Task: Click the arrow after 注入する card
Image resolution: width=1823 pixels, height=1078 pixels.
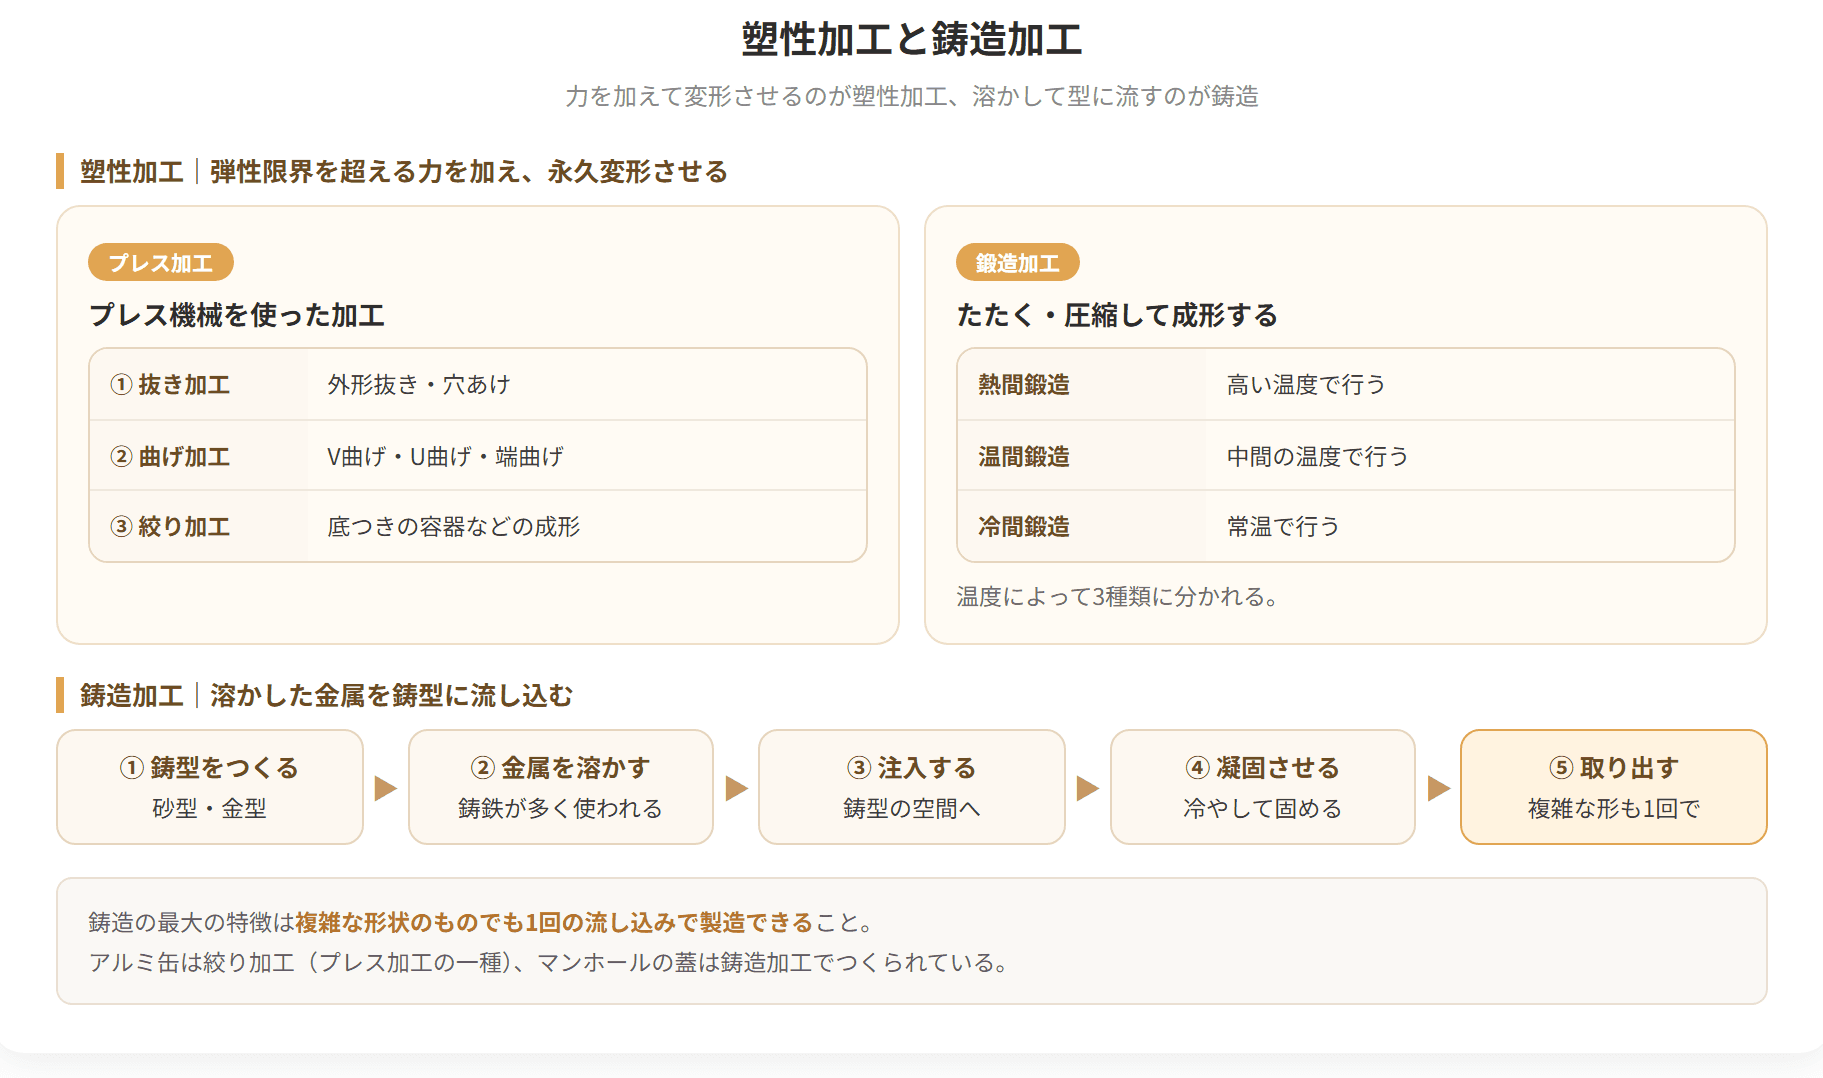Action: click(1088, 788)
